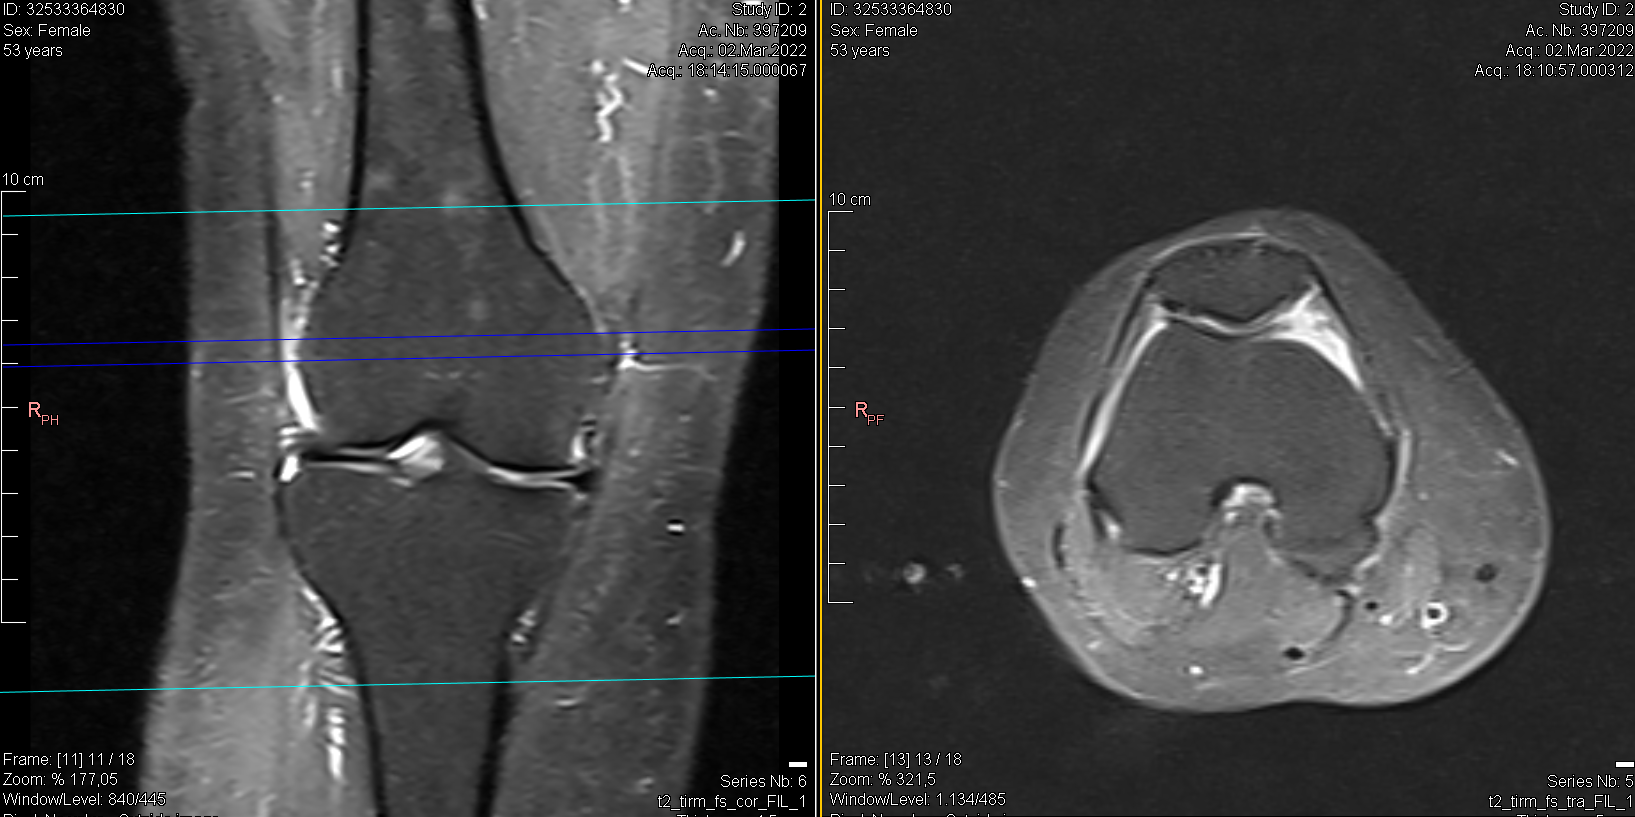Viewport: 1635px width, 817px height.
Task: Click the Frame 11 / 18 overlay text
Action: click(x=68, y=760)
